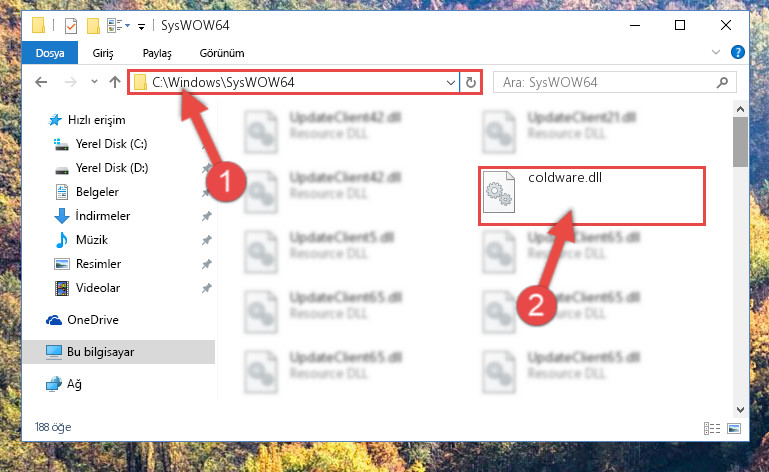The height and width of the screenshot is (472, 769).
Task: Open the Paylaş ribbon tab
Action: (157, 53)
